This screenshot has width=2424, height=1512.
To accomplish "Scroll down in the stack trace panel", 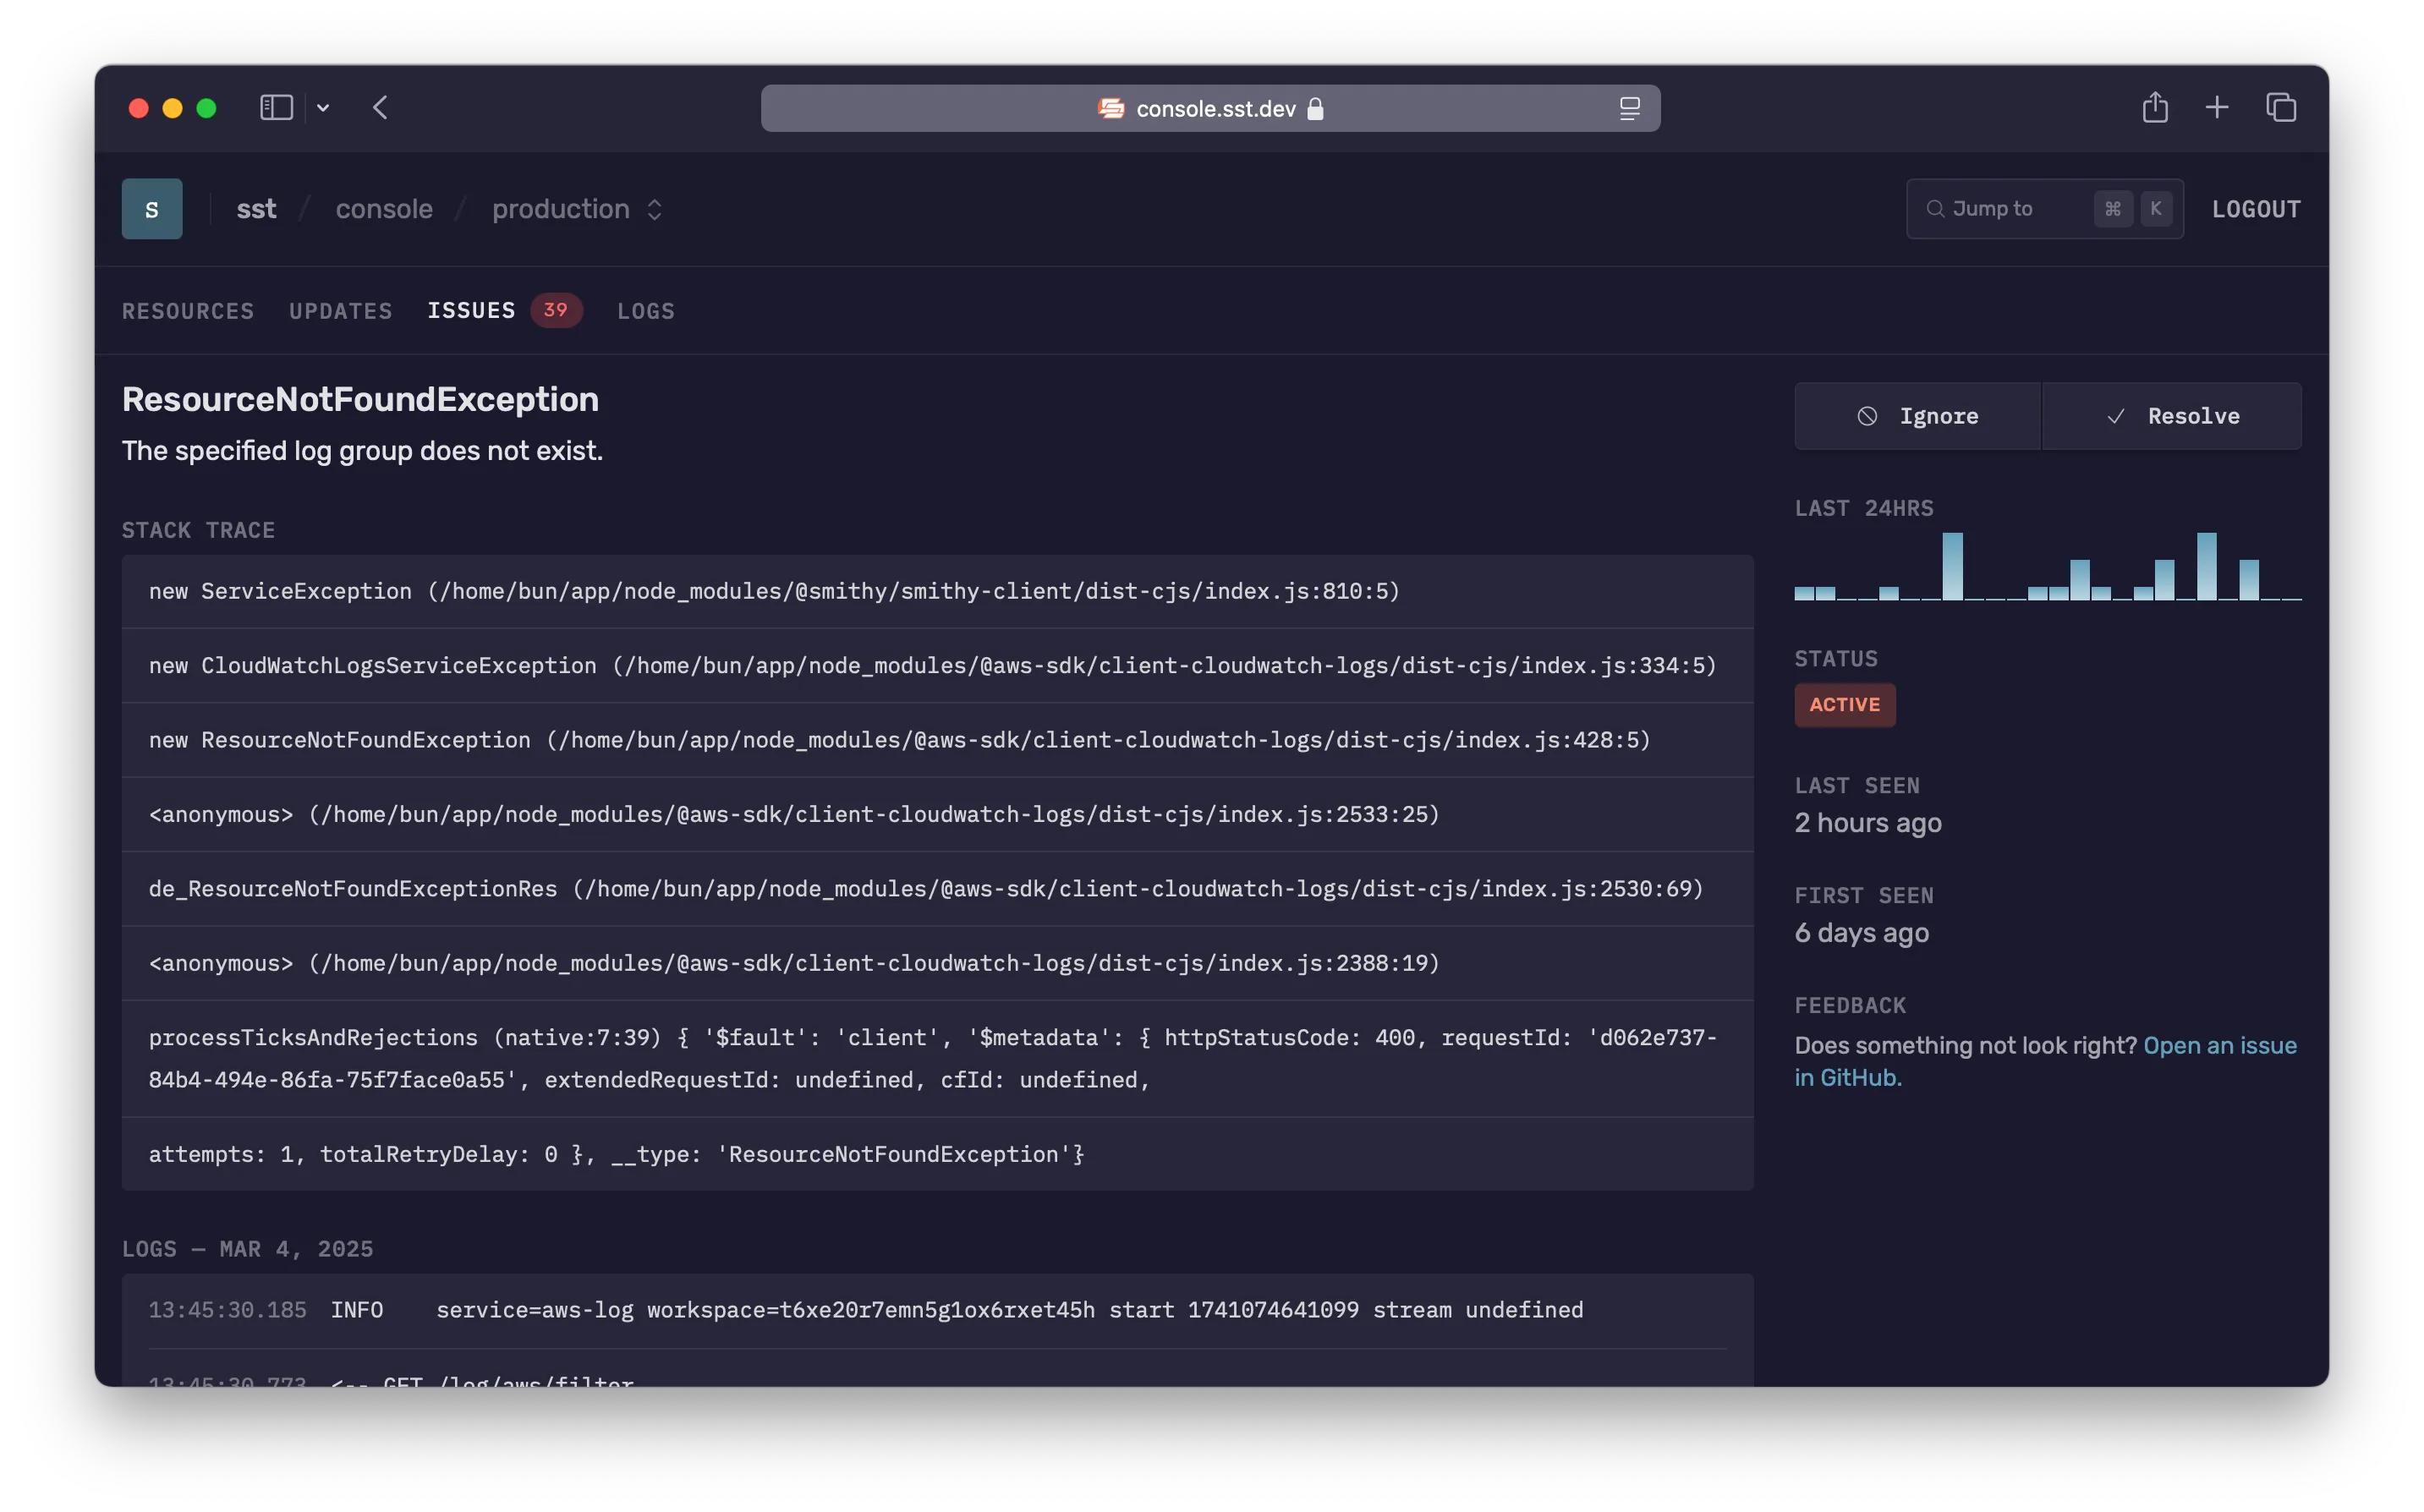I will (x=937, y=871).
